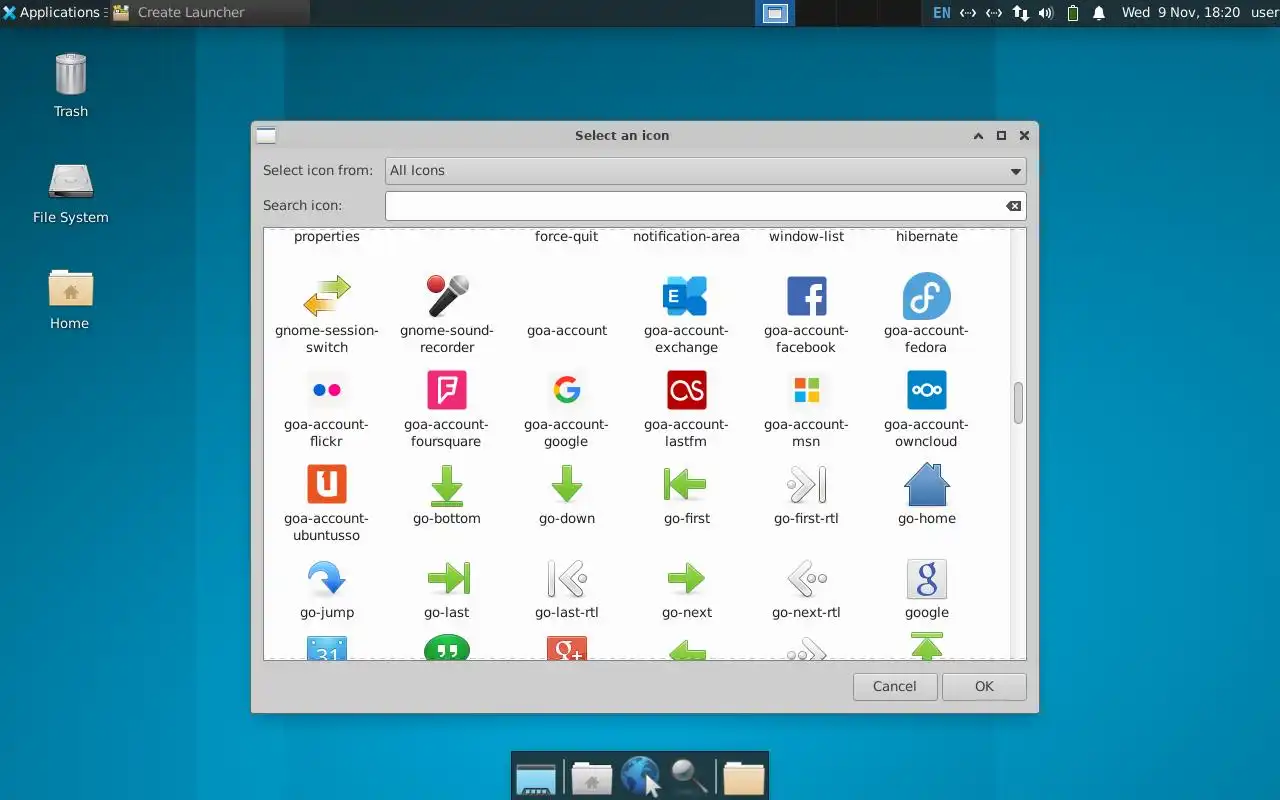The height and width of the screenshot is (800, 1280).
Task: Select the go-down arrow icon
Action: pos(567,484)
